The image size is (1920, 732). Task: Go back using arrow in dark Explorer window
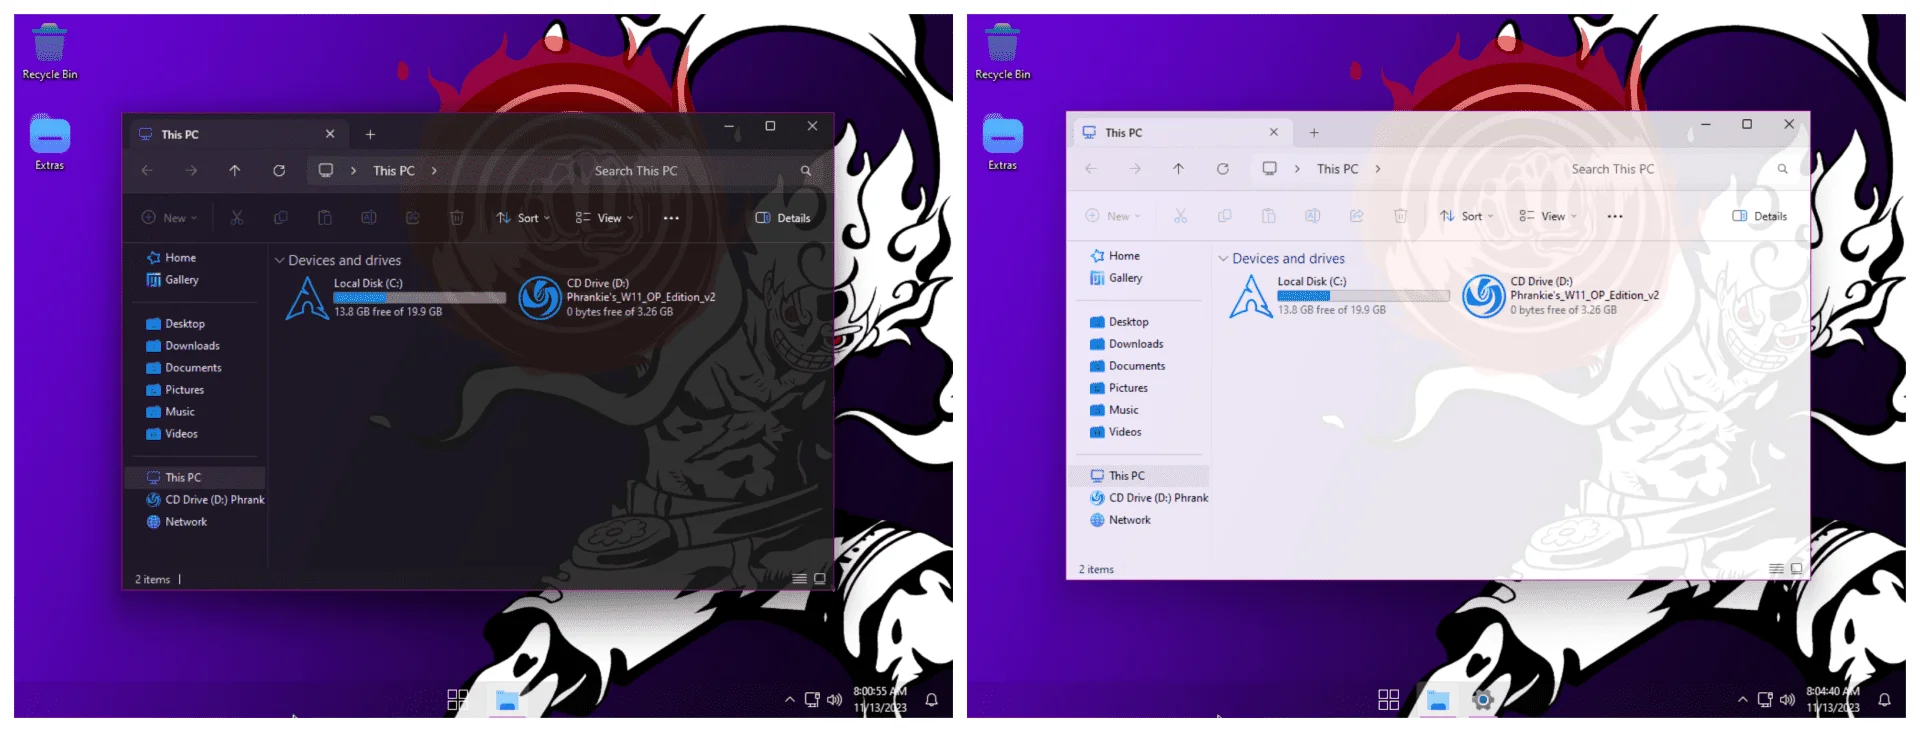coord(147,171)
